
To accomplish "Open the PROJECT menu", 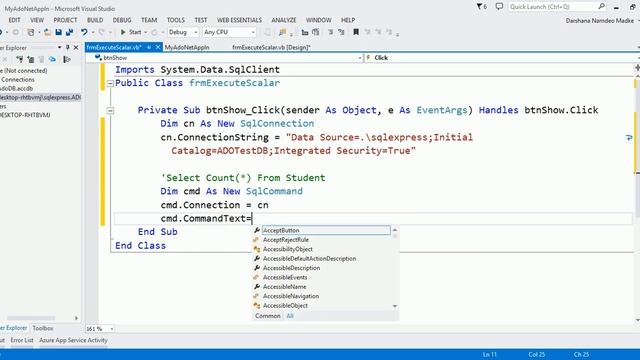I will (65, 20).
